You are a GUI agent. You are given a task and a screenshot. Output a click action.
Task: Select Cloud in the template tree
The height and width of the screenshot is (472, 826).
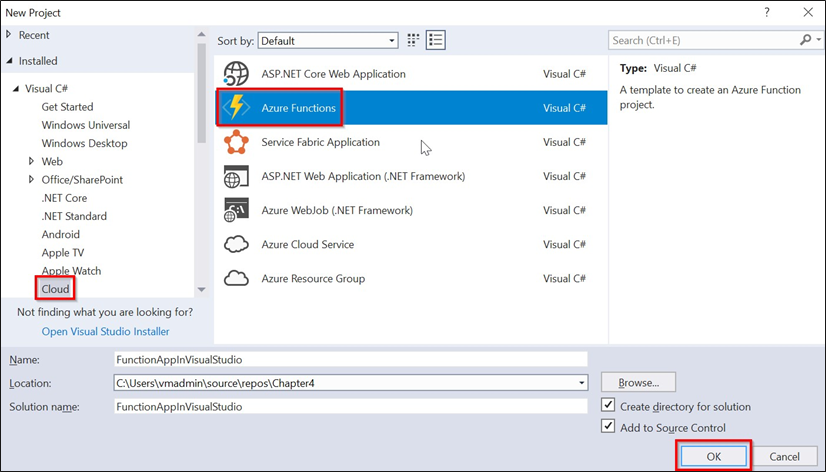click(x=55, y=289)
